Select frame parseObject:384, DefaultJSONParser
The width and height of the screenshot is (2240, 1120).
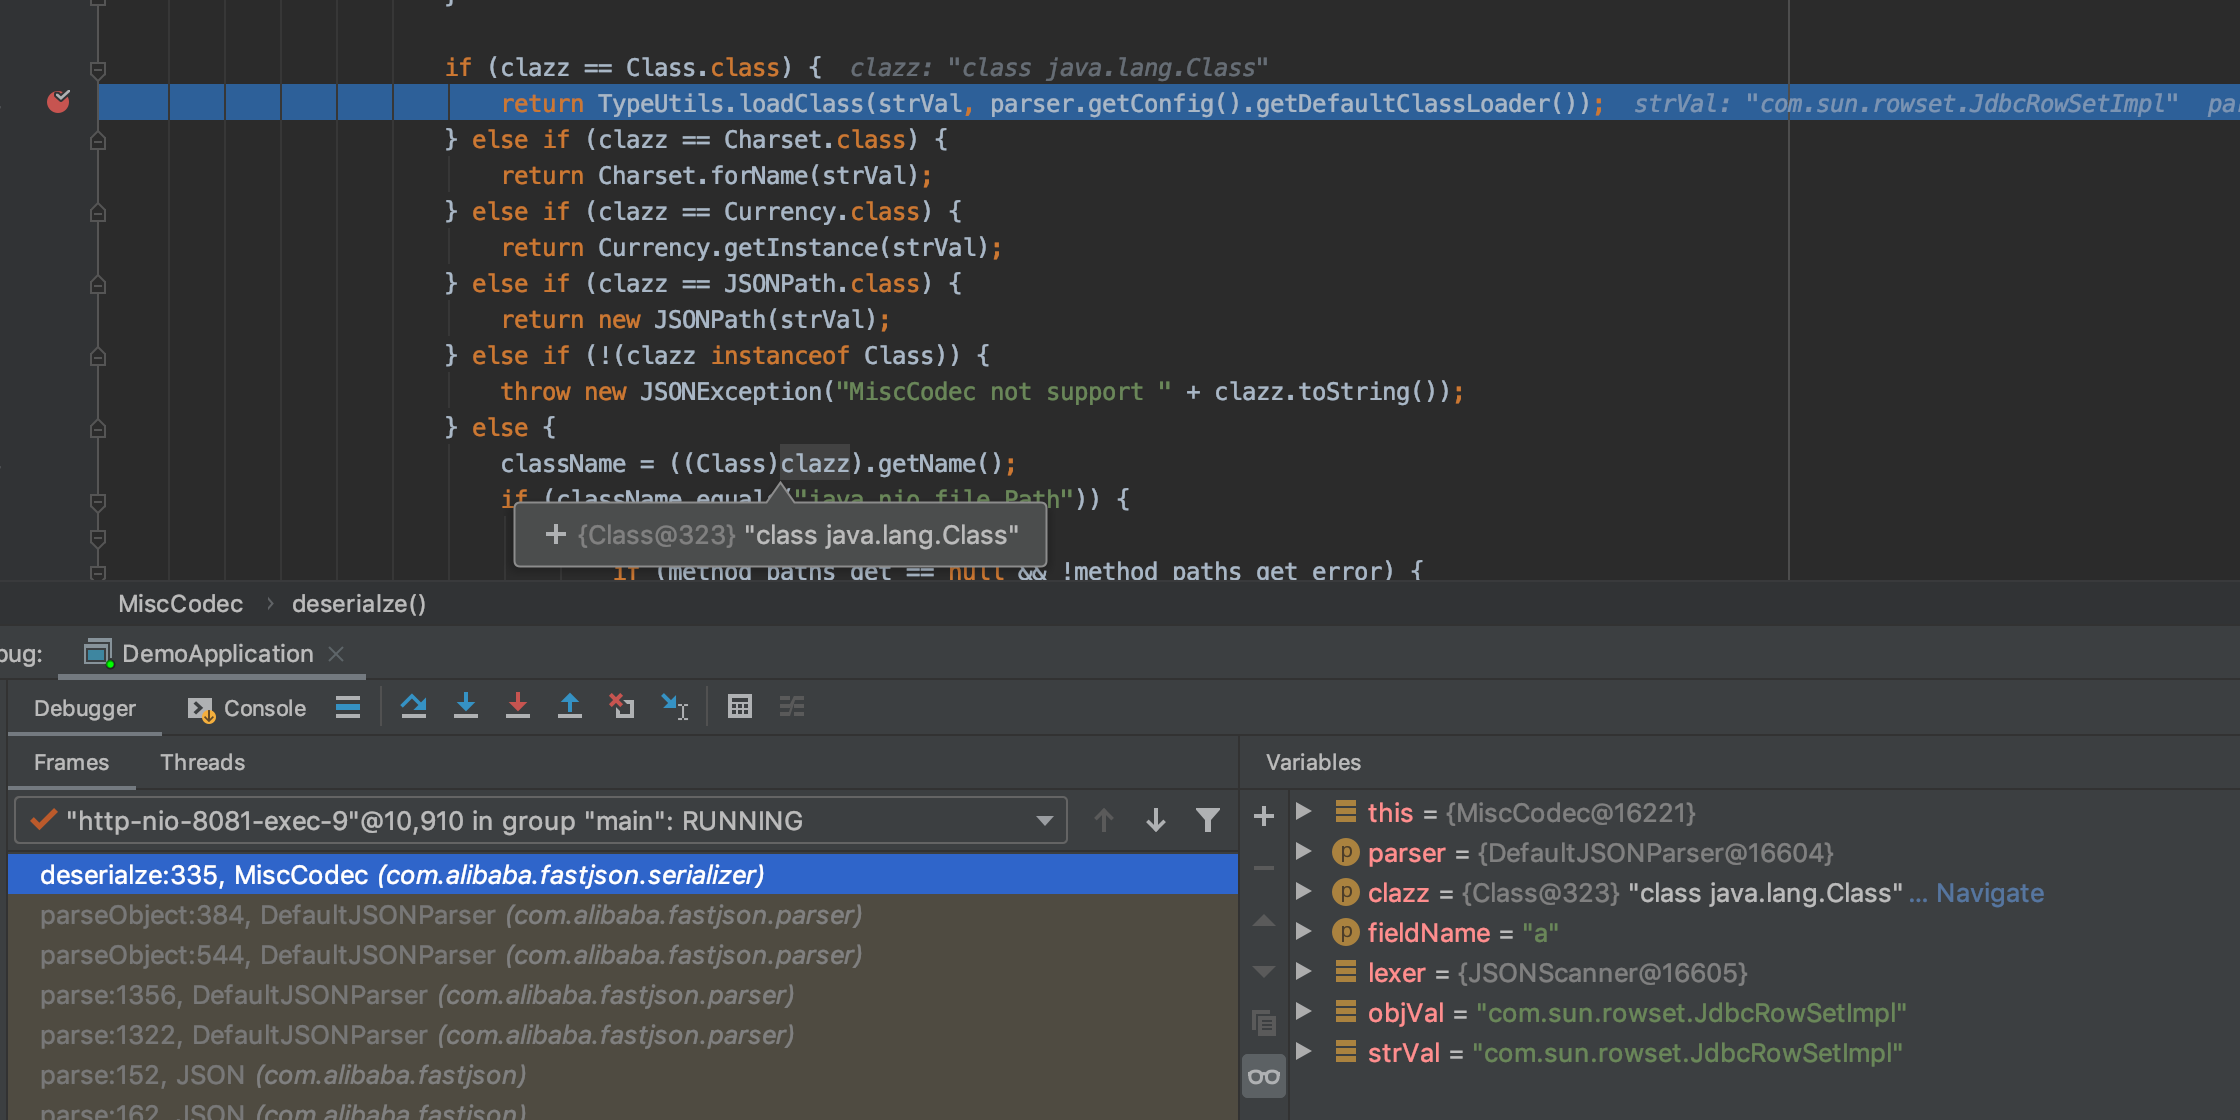623,915
